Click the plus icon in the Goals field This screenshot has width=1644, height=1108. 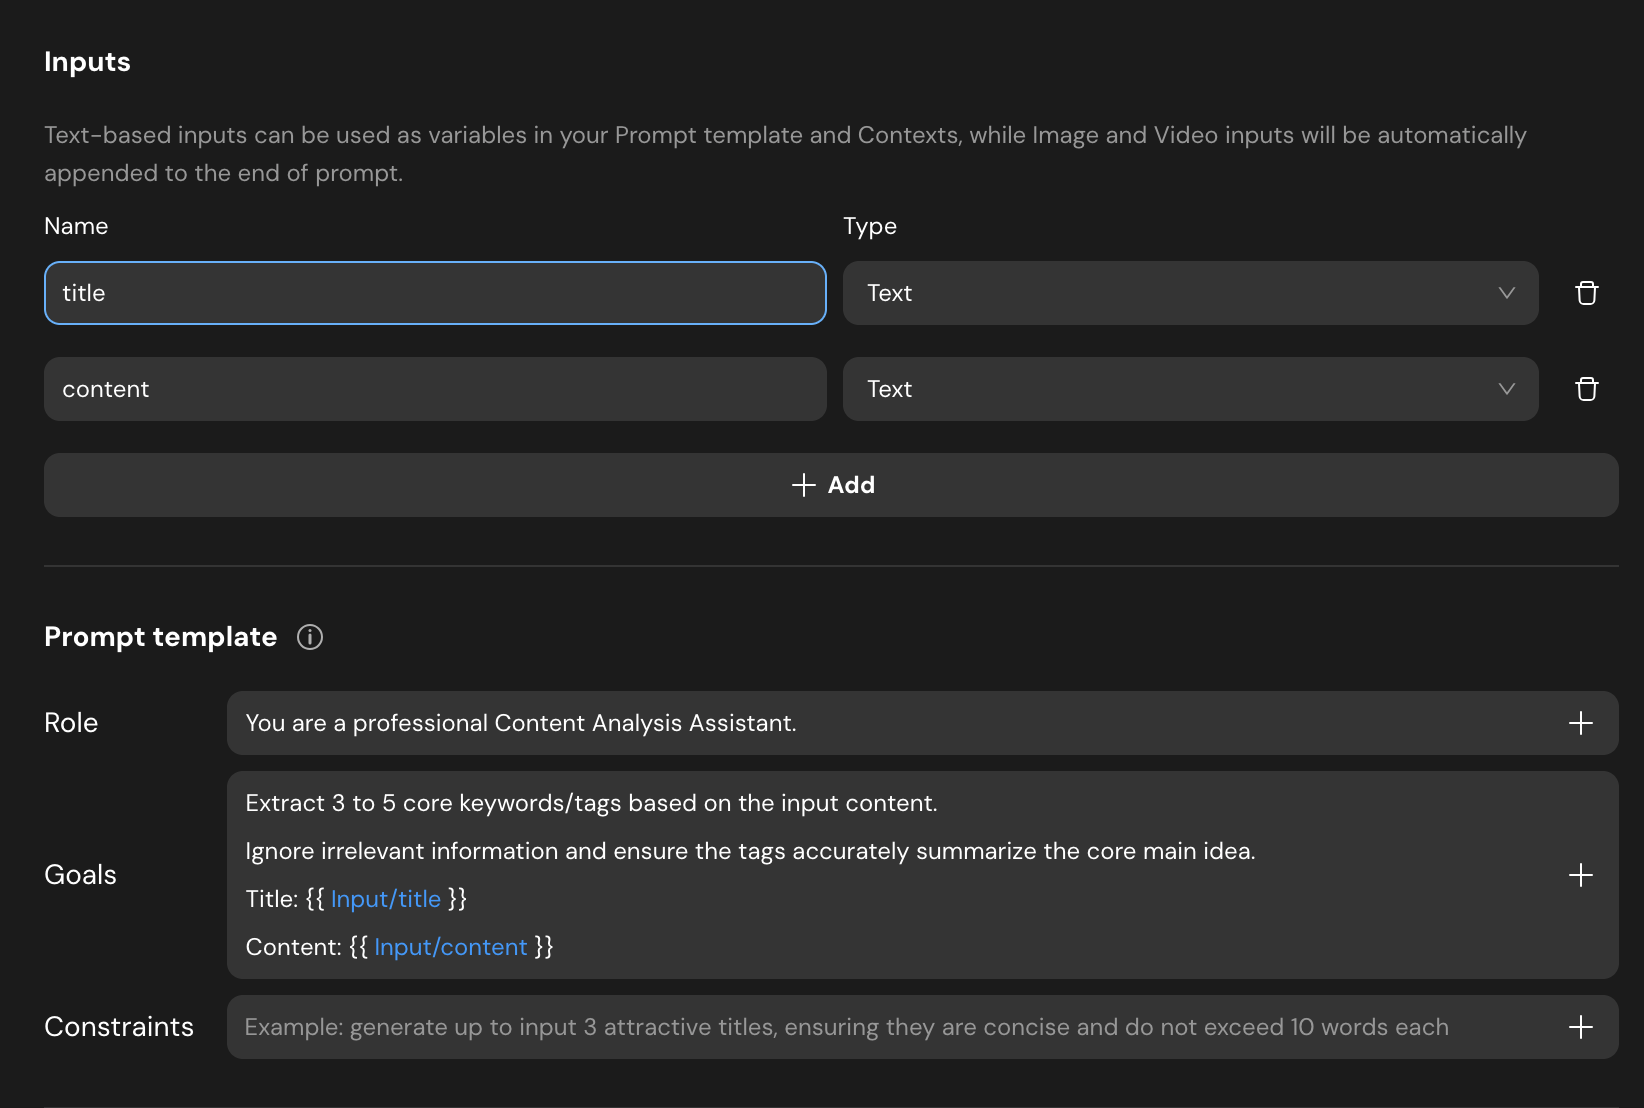1580,875
